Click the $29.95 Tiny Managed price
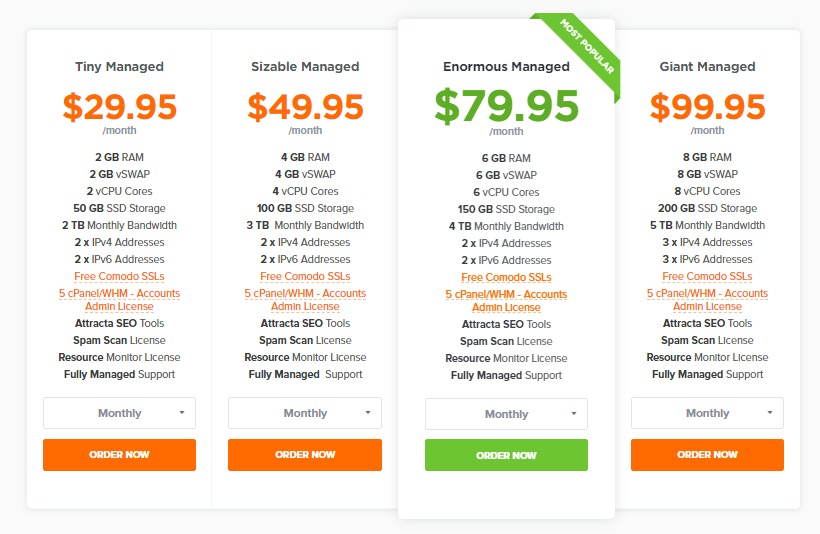820x534 pixels. click(120, 107)
